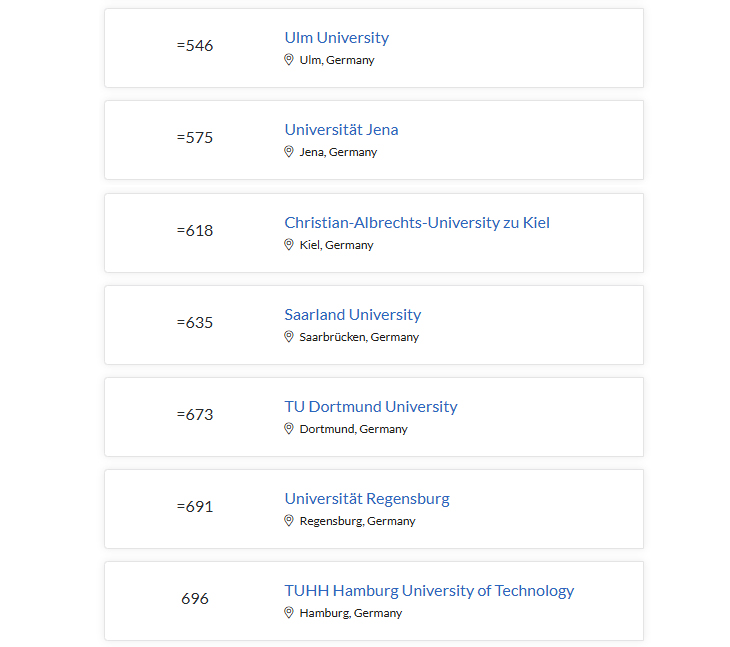Click the =575 rank number
The height and width of the screenshot is (647, 730).
click(195, 138)
